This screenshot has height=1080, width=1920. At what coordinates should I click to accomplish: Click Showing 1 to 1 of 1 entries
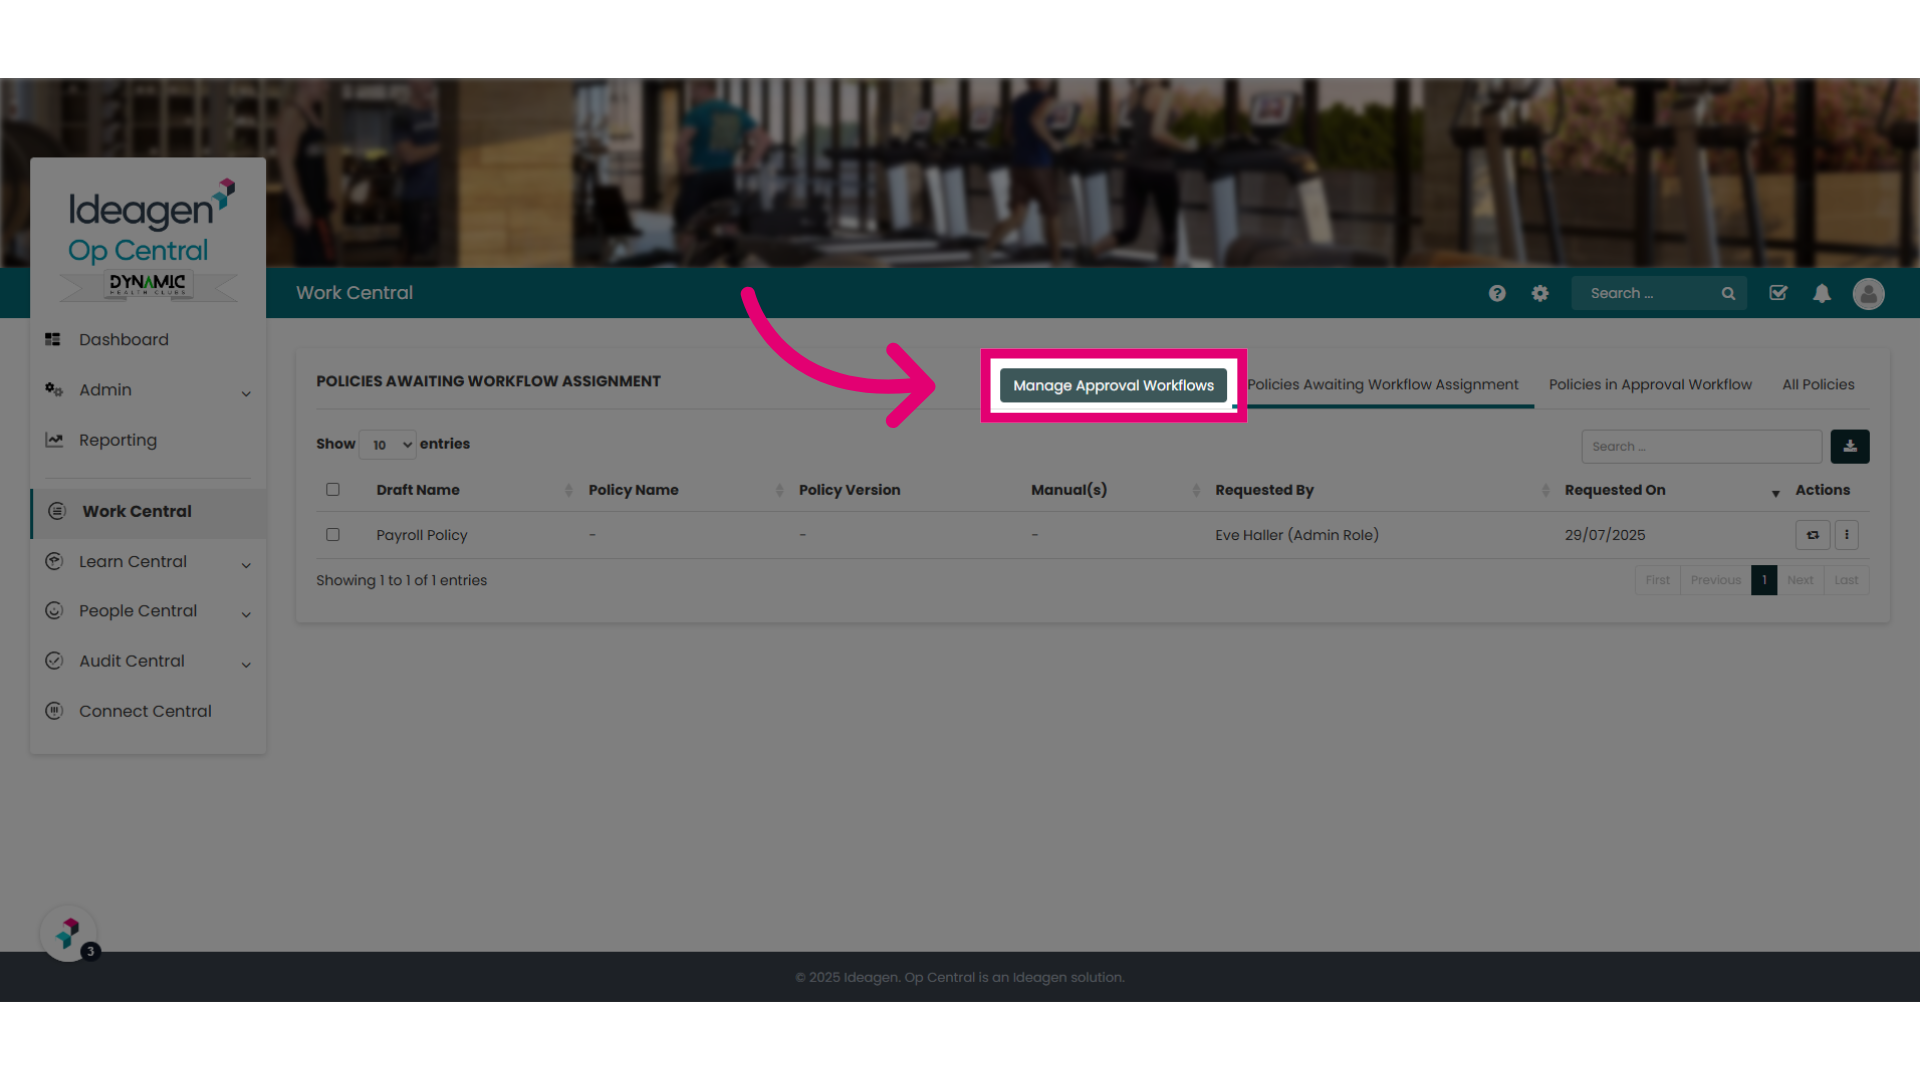401,580
